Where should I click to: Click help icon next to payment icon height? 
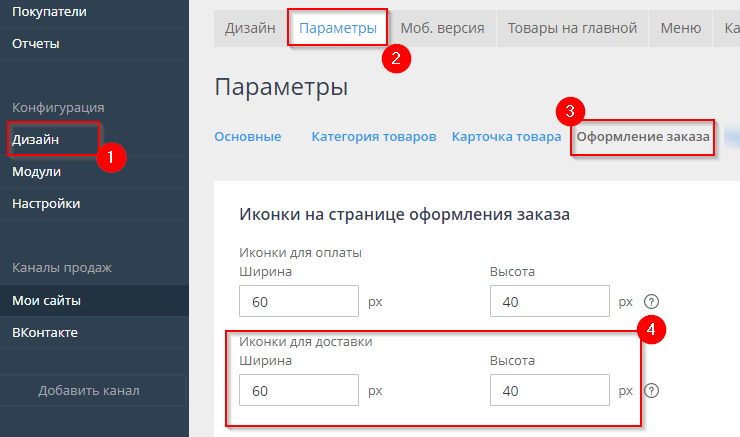point(652,302)
